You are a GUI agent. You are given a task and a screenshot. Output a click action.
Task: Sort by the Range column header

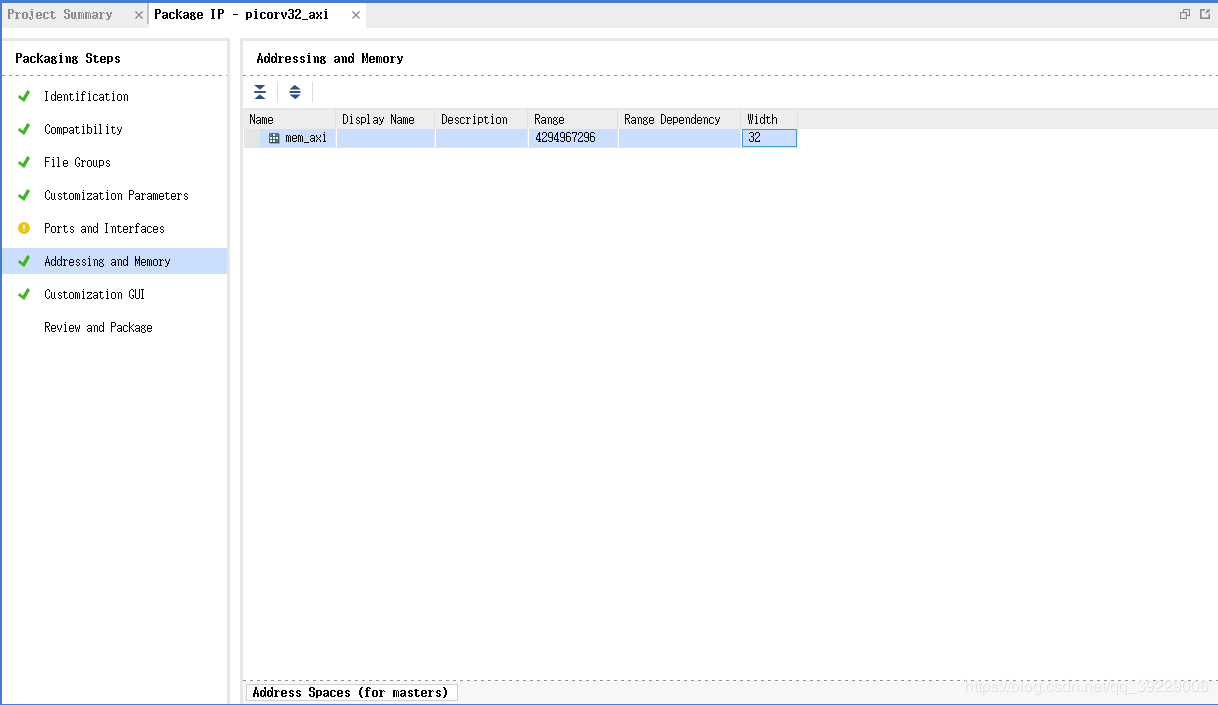(572, 119)
